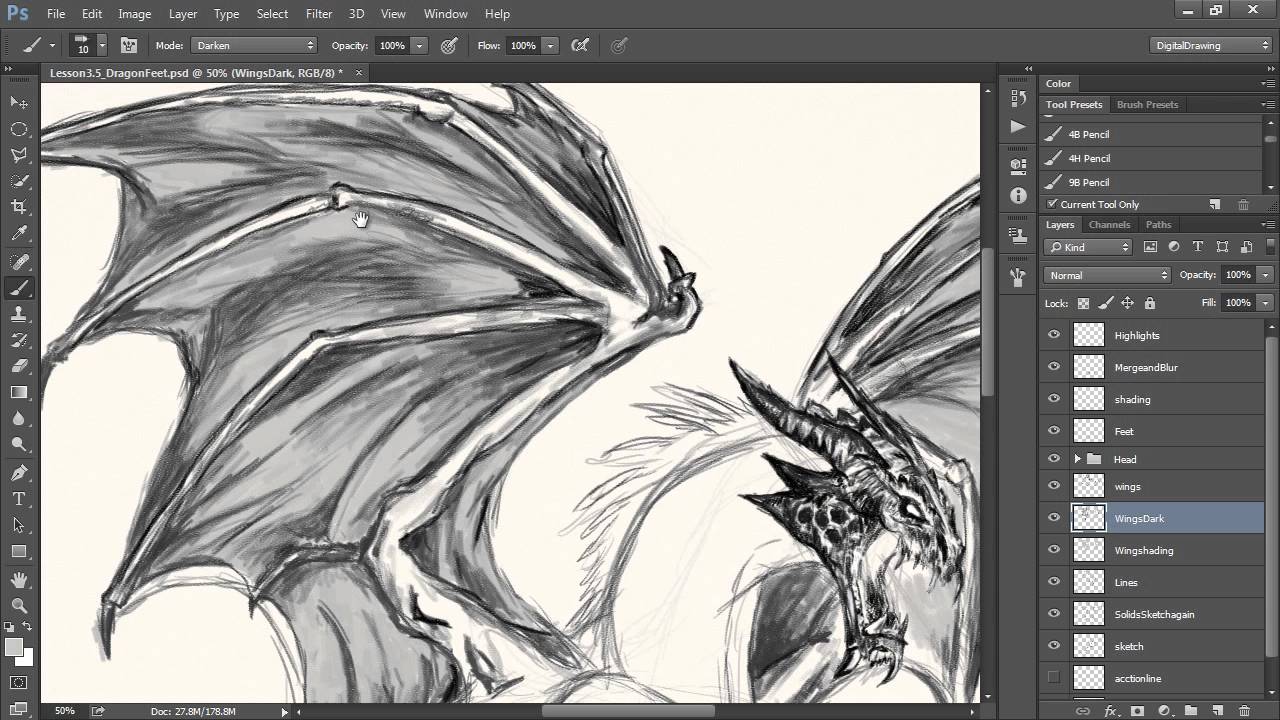The width and height of the screenshot is (1280, 720).
Task: Select the 9B Pencil tool preset
Action: click(1090, 182)
